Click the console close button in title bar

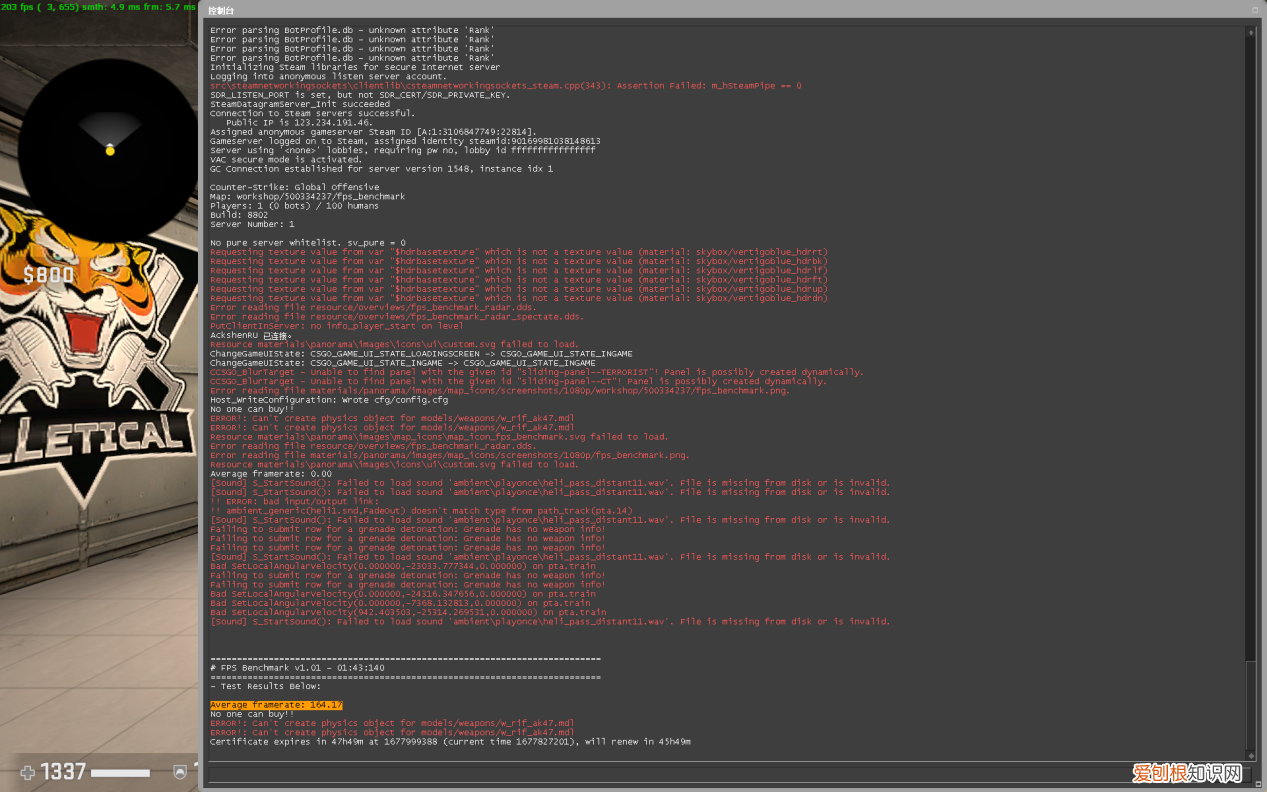(1255, 10)
